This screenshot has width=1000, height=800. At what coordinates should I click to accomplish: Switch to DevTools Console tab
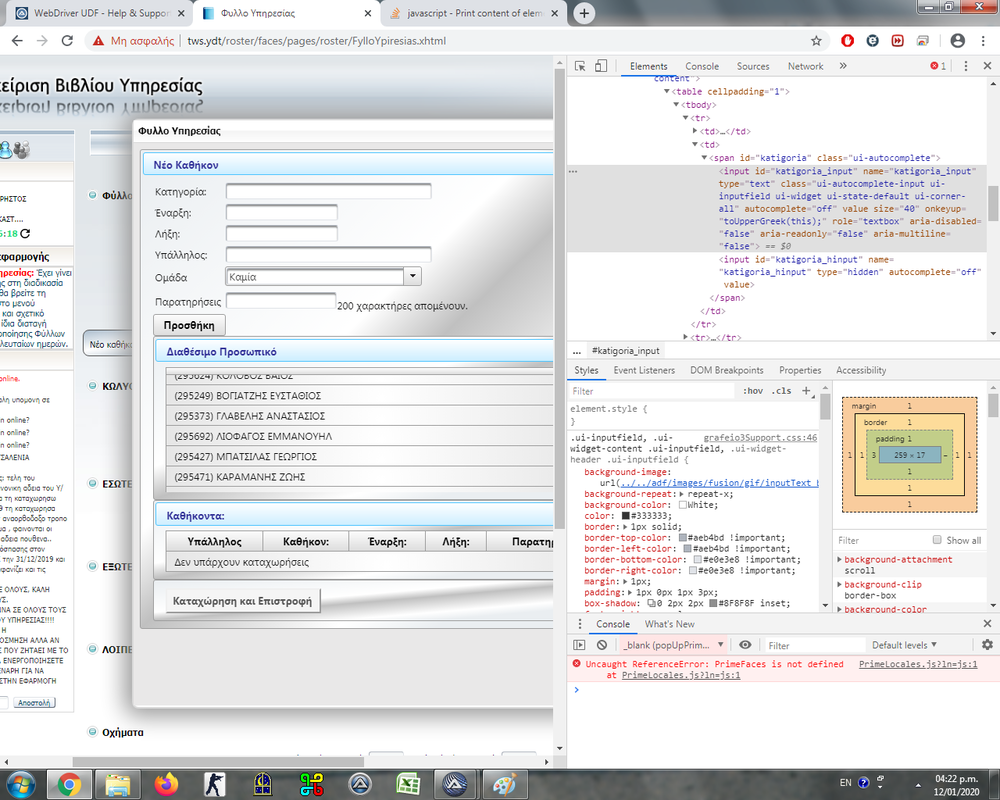pyautogui.click(x=702, y=66)
